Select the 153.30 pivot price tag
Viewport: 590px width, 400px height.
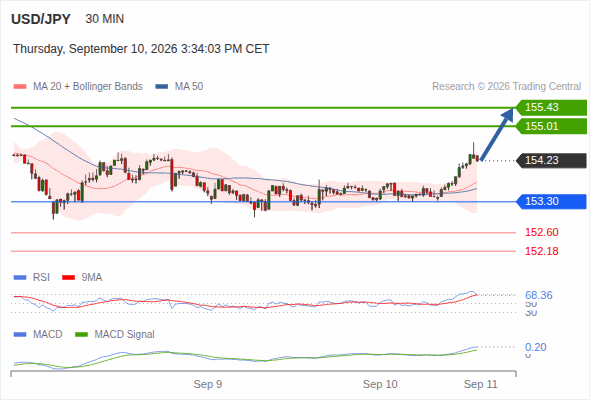coord(551,201)
